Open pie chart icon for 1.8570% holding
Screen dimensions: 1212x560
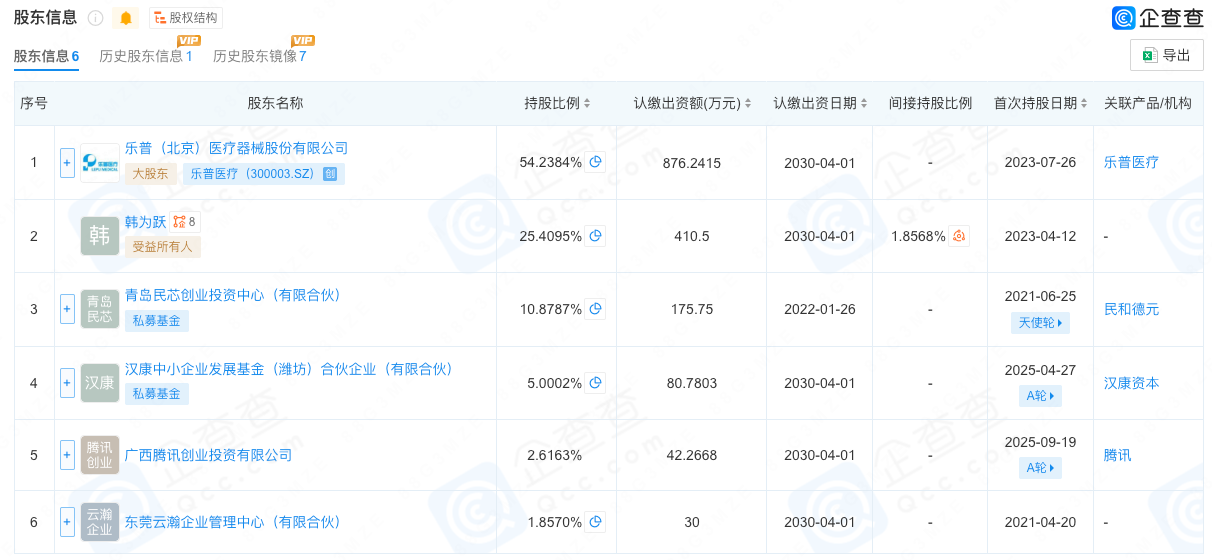595,522
